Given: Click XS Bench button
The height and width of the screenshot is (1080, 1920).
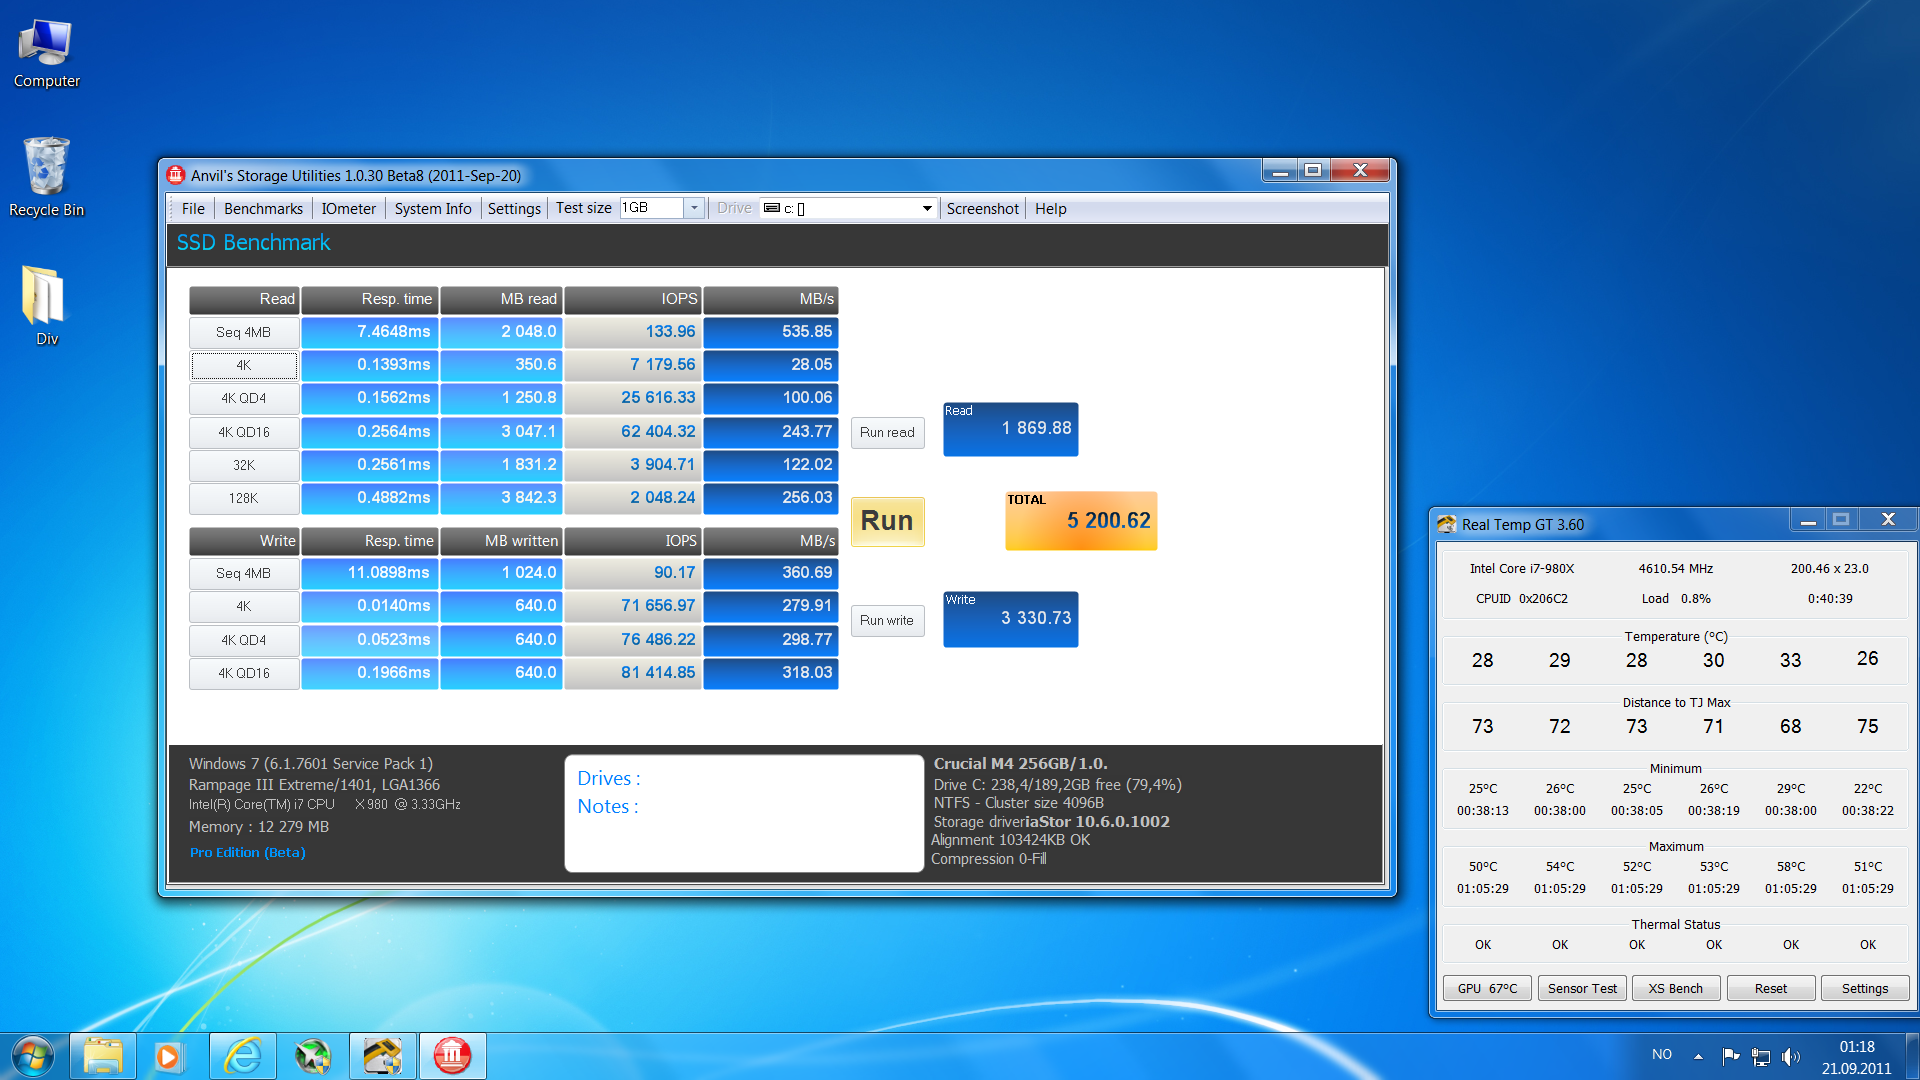Looking at the screenshot, I should [1676, 988].
